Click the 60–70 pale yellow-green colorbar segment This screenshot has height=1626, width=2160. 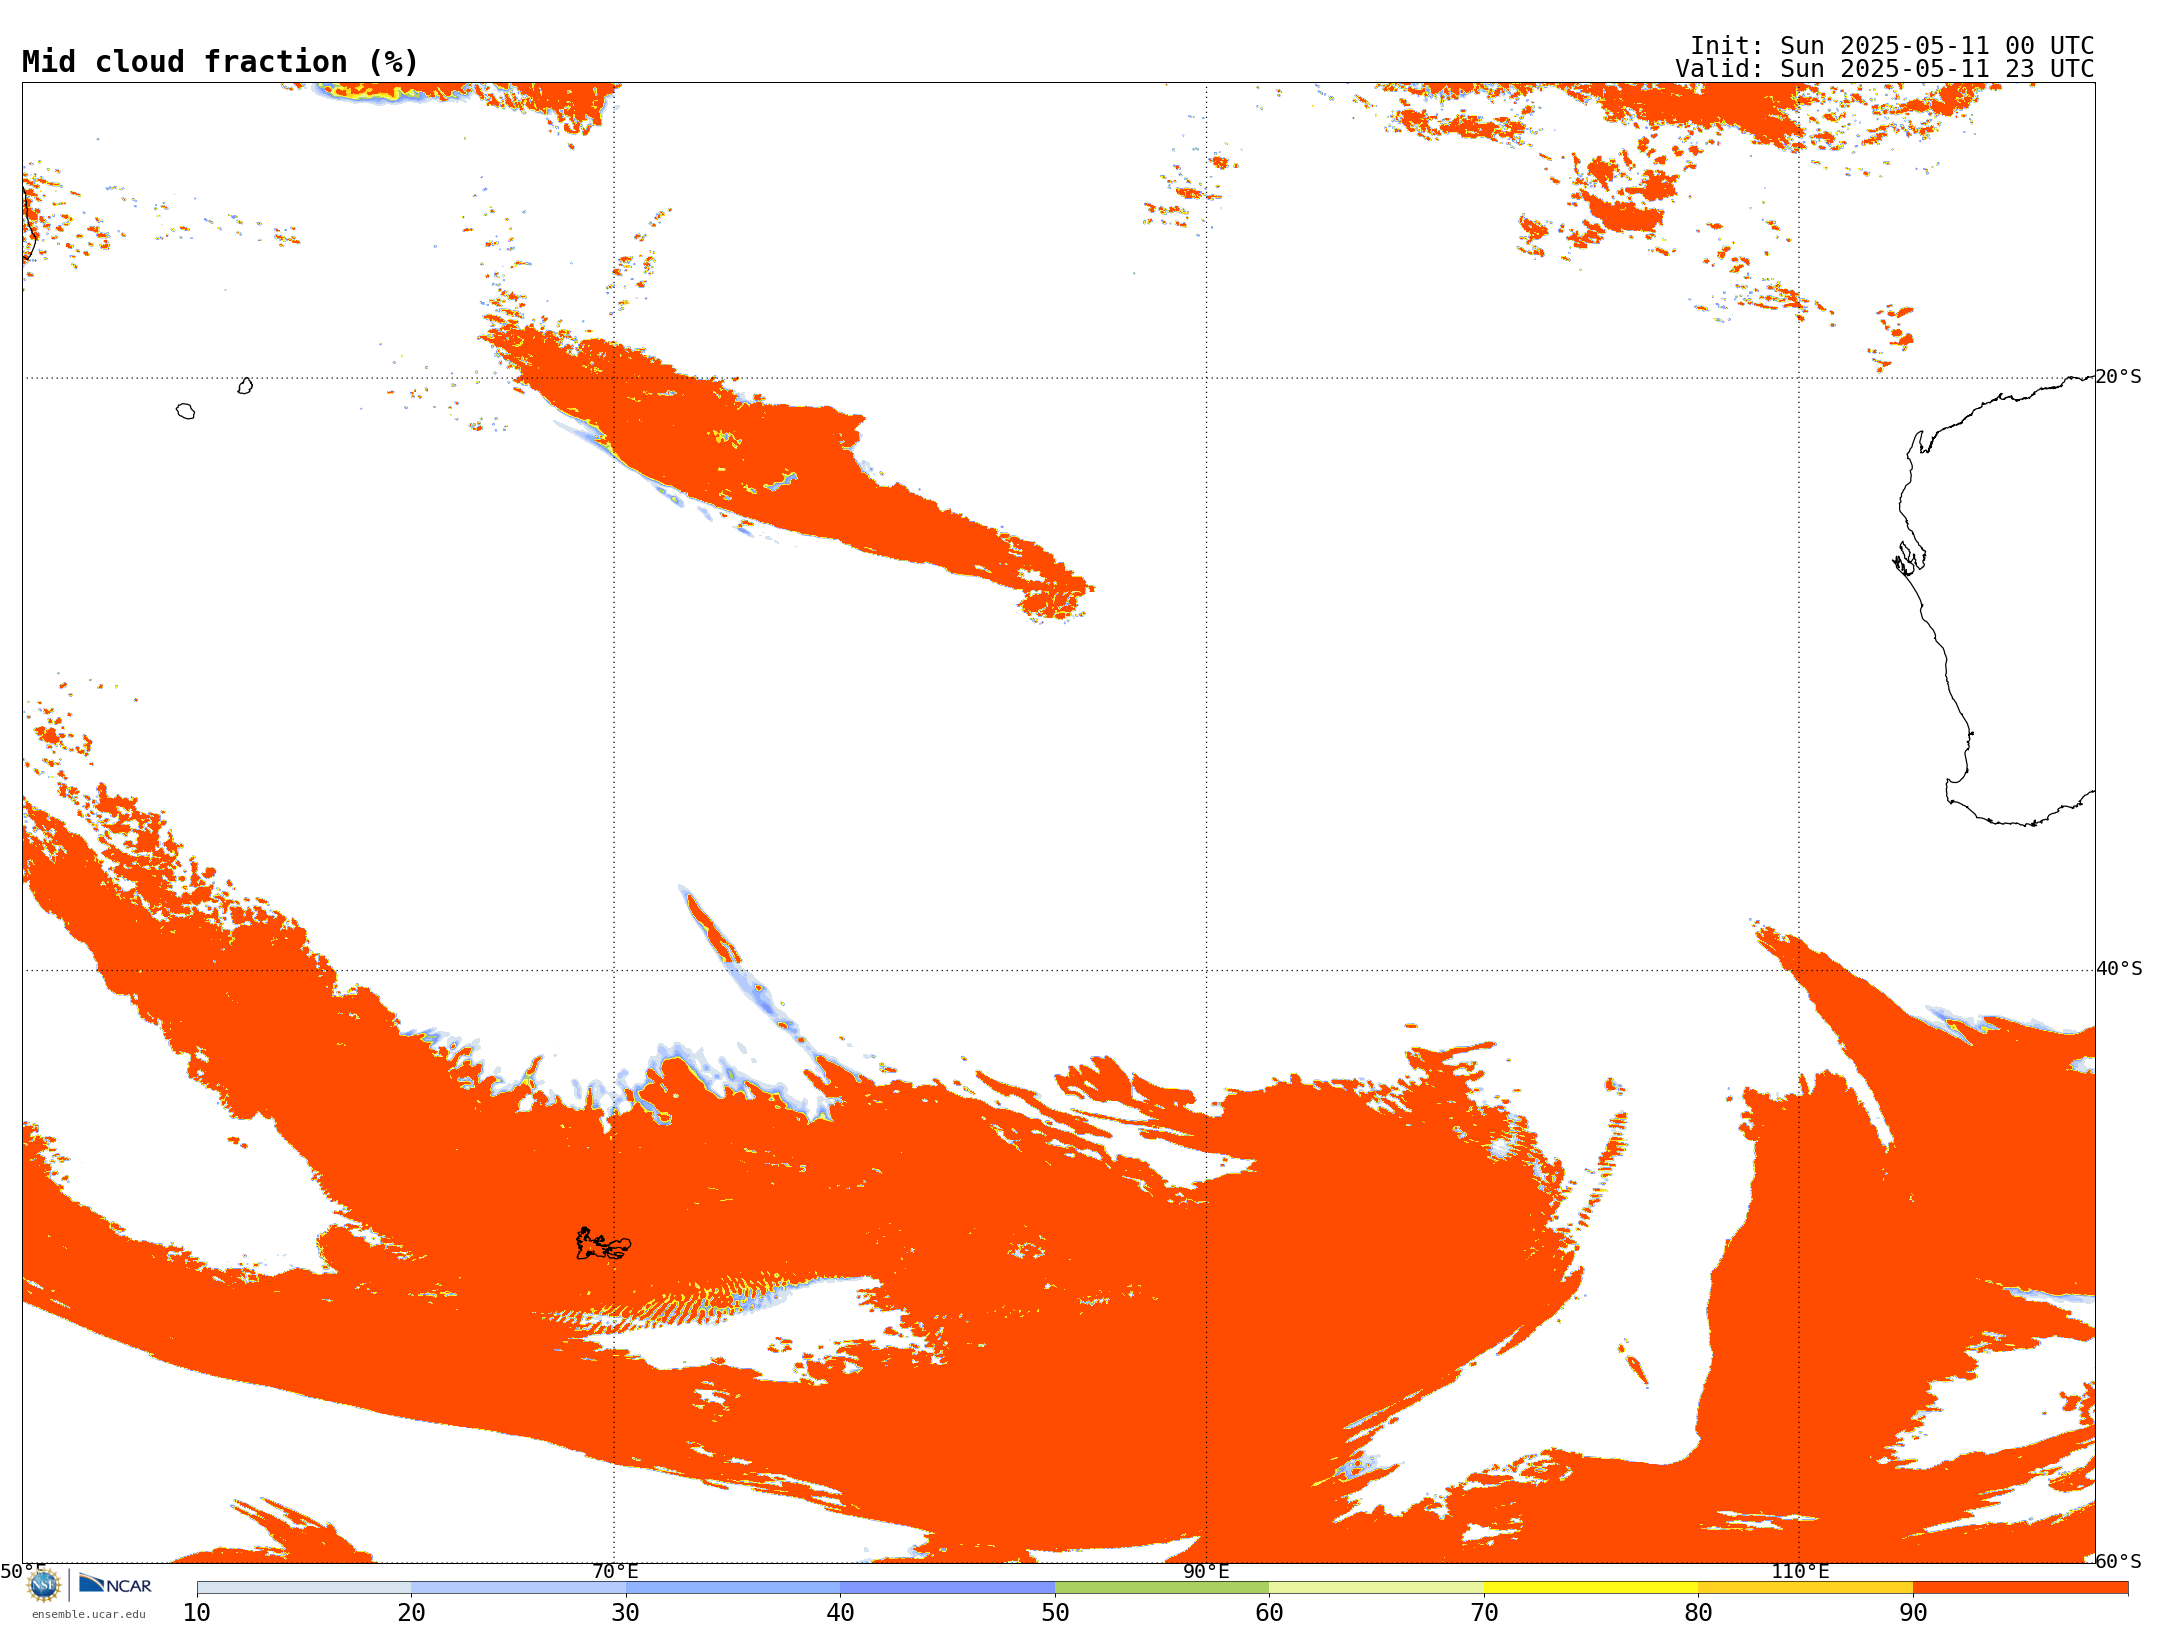1376,1588
